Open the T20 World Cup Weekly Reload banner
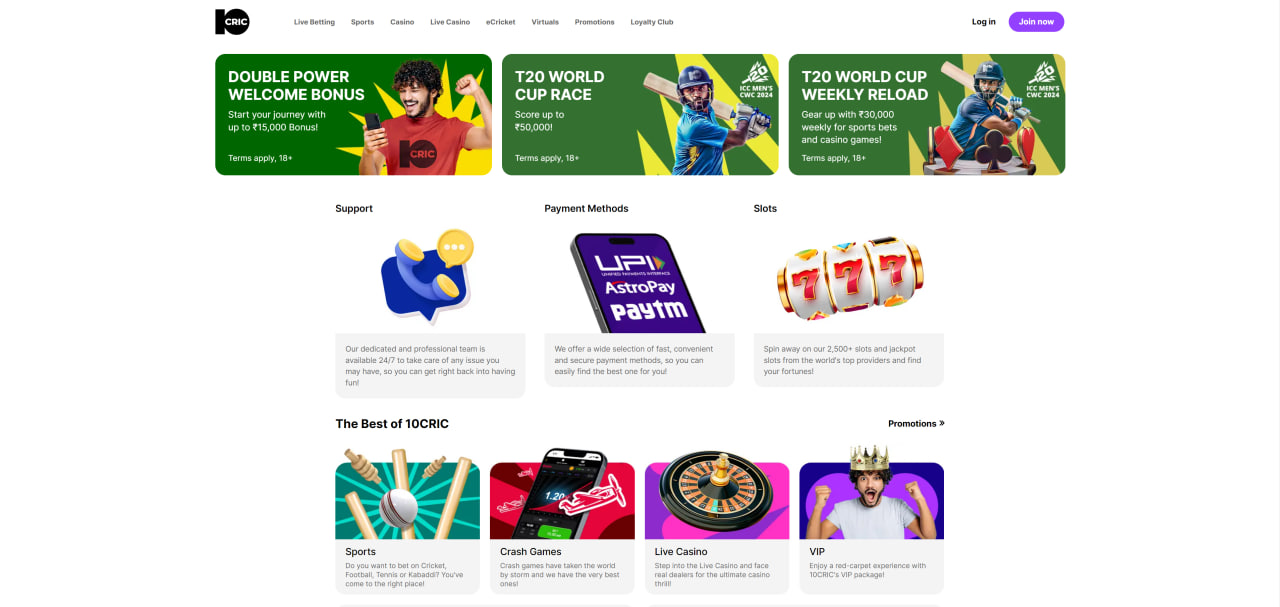 [927, 115]
